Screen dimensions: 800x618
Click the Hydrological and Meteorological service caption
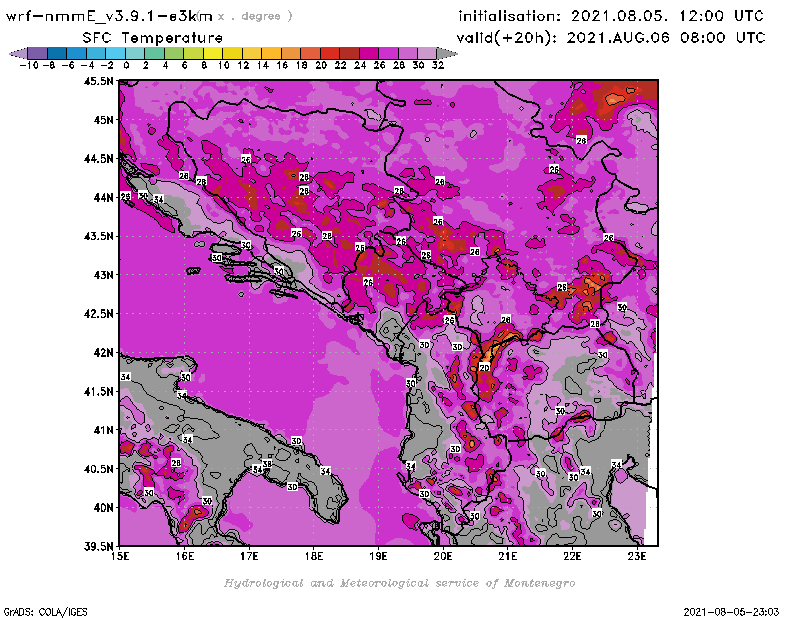[x=399, y=583]
